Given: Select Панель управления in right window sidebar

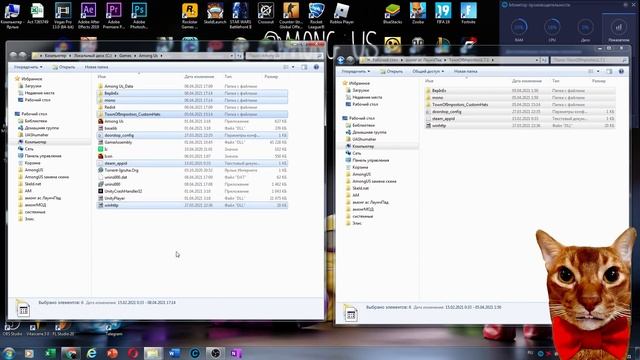Looking at the screenshot, I should click(x=370, y=160).
